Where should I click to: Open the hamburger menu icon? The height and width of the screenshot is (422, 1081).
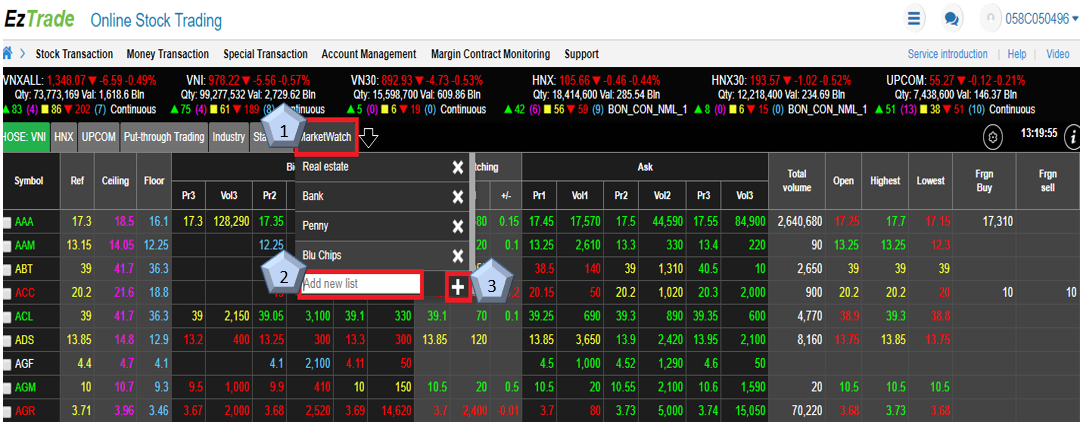914,18
